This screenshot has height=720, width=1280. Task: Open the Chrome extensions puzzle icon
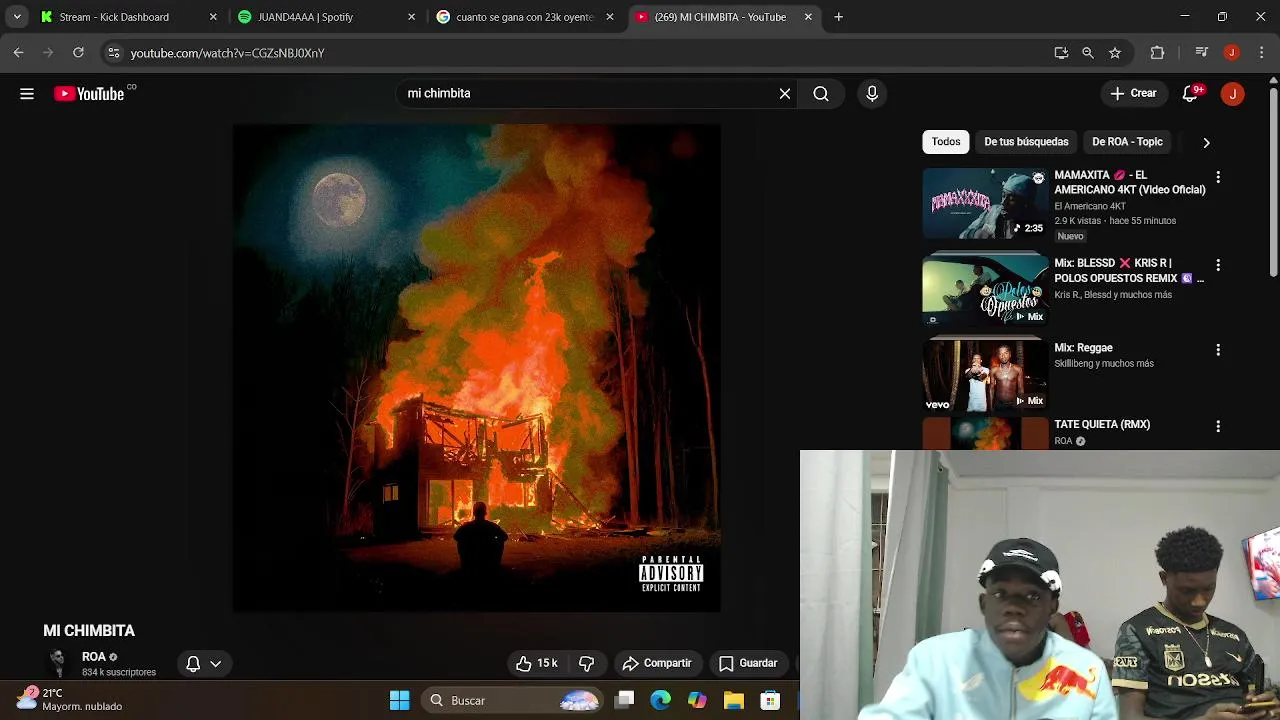pyautogui.click(x=1157, y=53)
